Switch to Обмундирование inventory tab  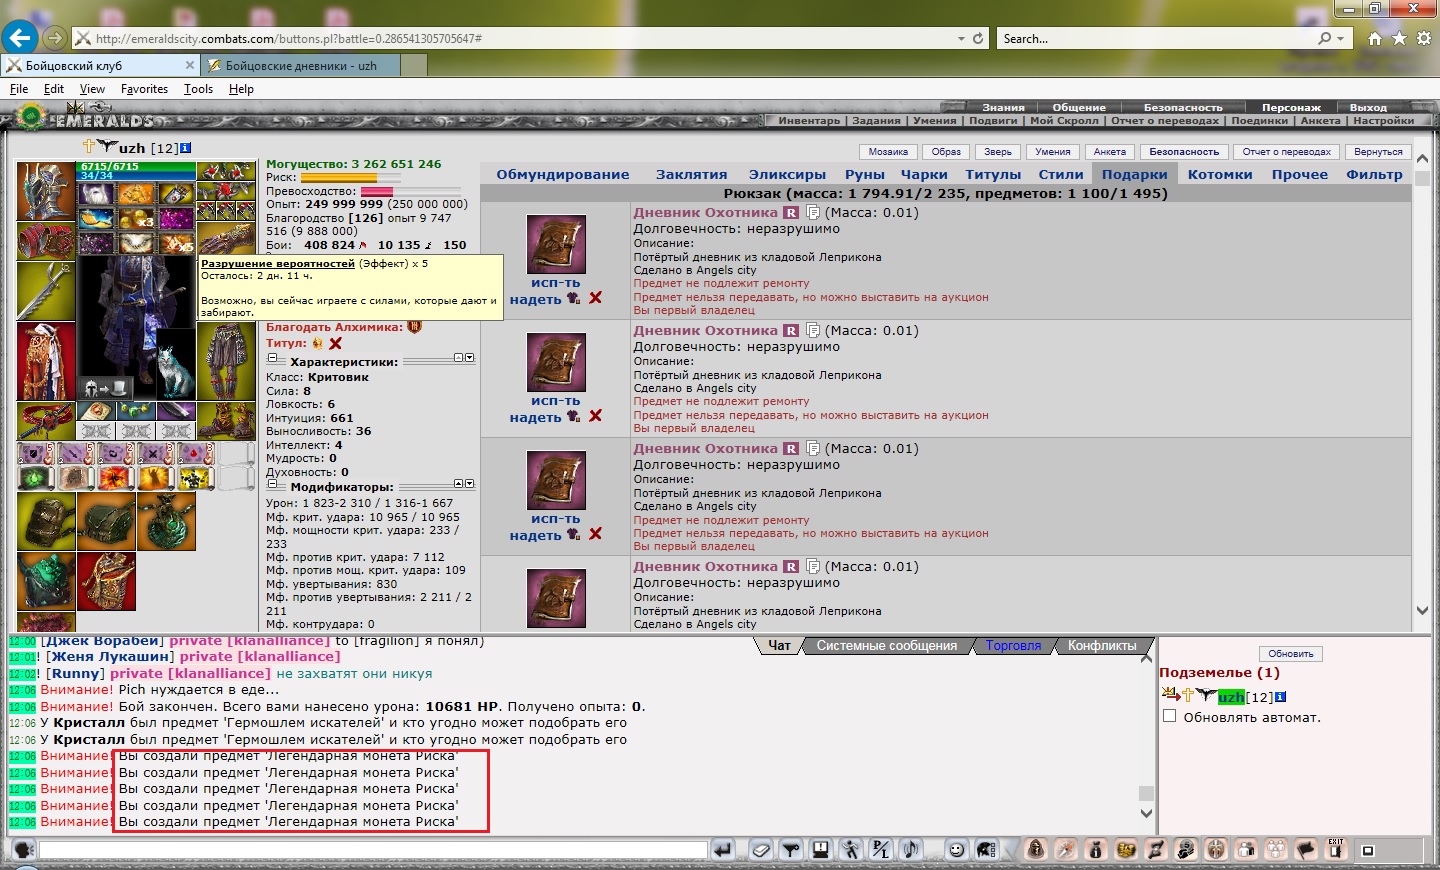point(563,174)
